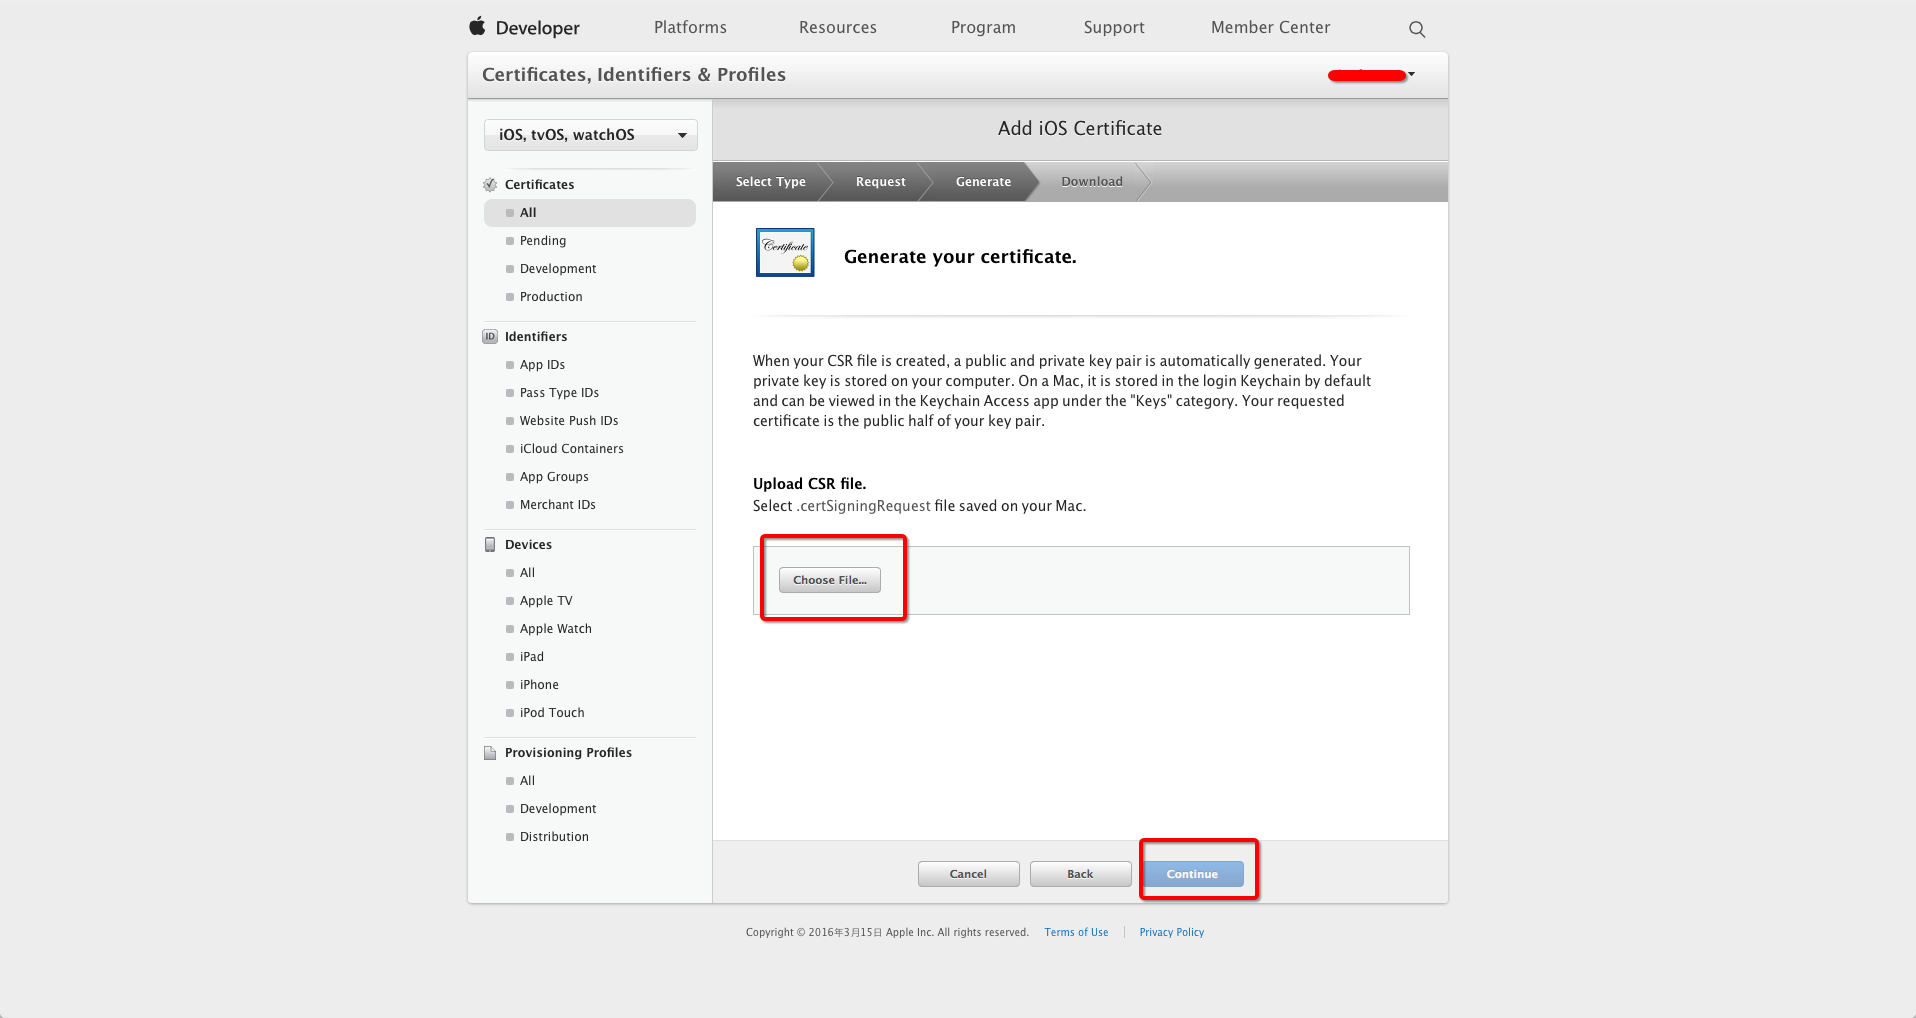Click the Add iOS Certificate title
This screenshot has width=1916, height=1018.
1080,128
